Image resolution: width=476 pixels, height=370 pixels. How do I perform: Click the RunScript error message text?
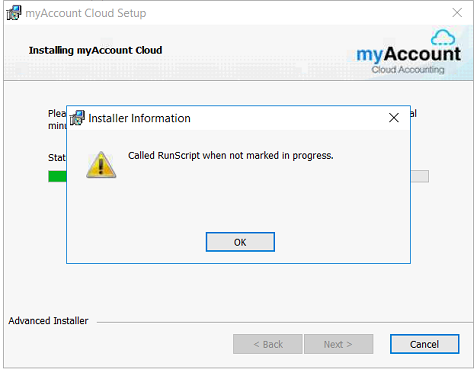231,156
